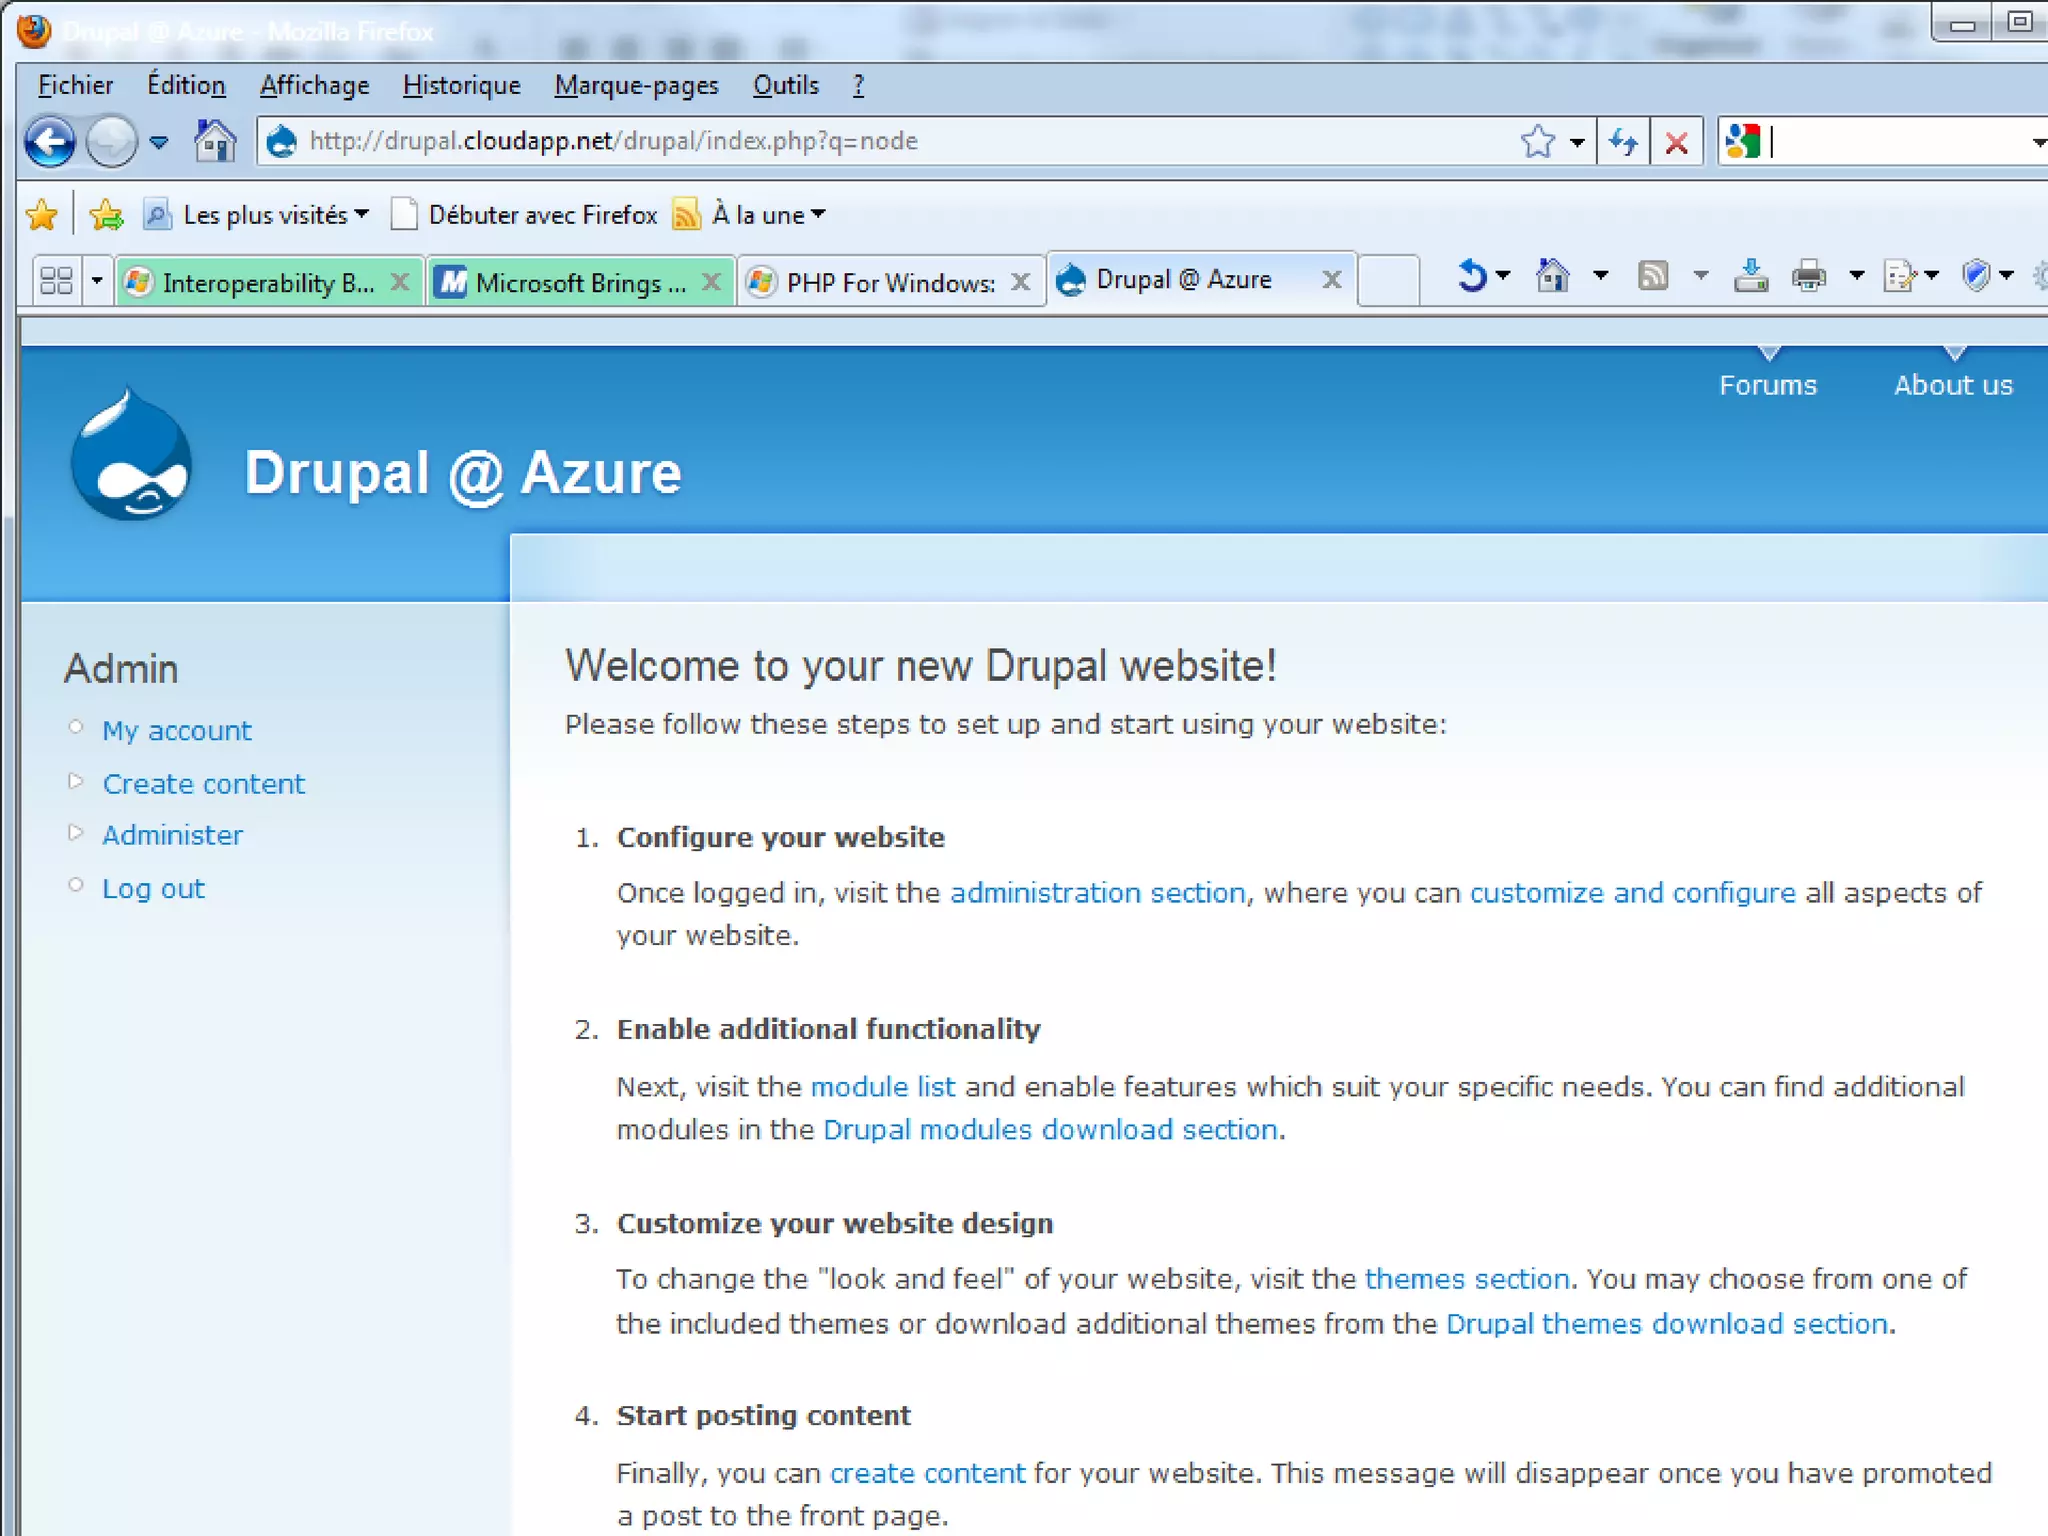Image resolution: width=2048 pixels, height=1536 pixels.
Task: Go back with the blue back arrow
Action: pos(49,142)
